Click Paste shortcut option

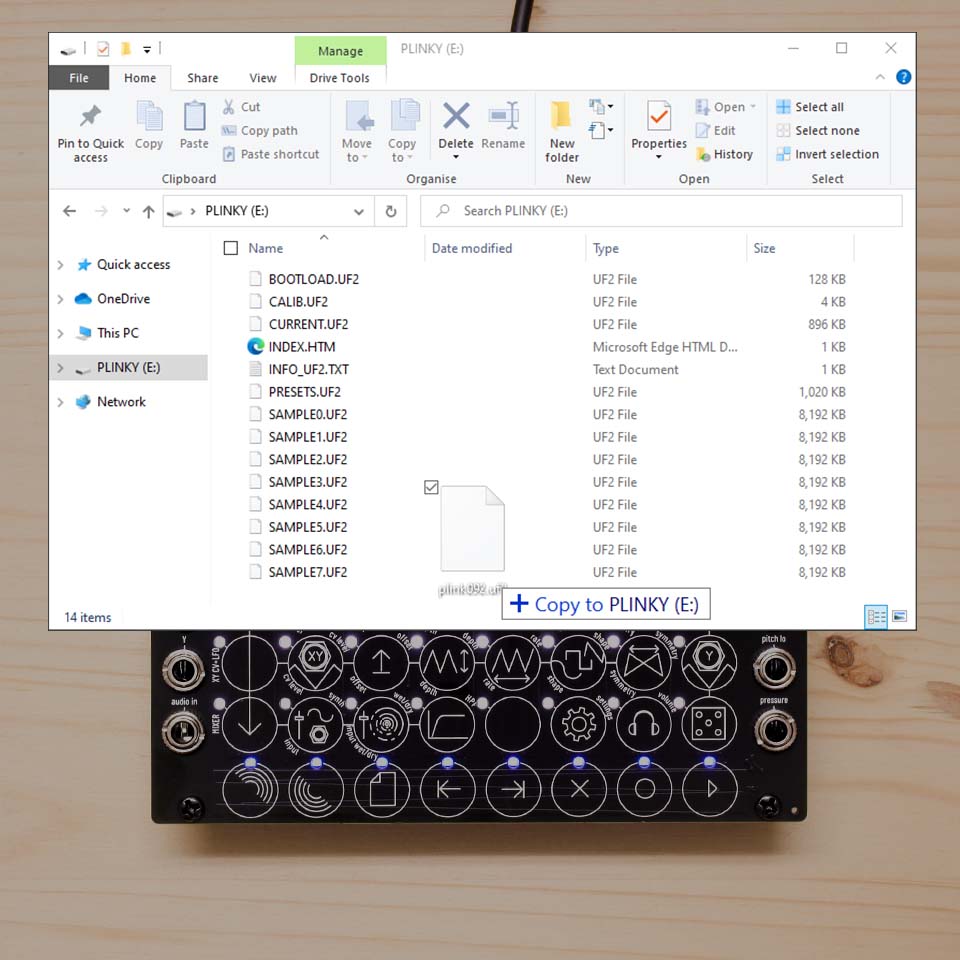pyautogui.click(x=271, y=154)
